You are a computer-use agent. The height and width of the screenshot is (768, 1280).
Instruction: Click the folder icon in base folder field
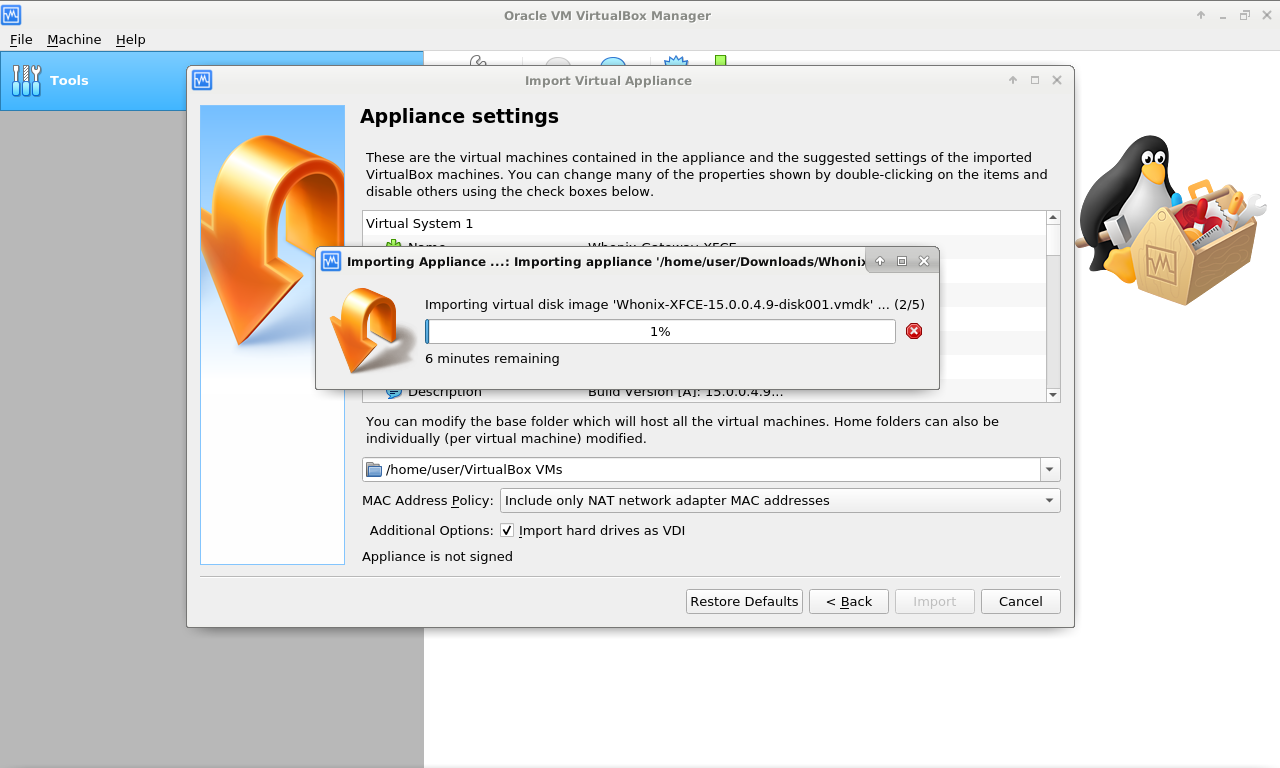374,470
